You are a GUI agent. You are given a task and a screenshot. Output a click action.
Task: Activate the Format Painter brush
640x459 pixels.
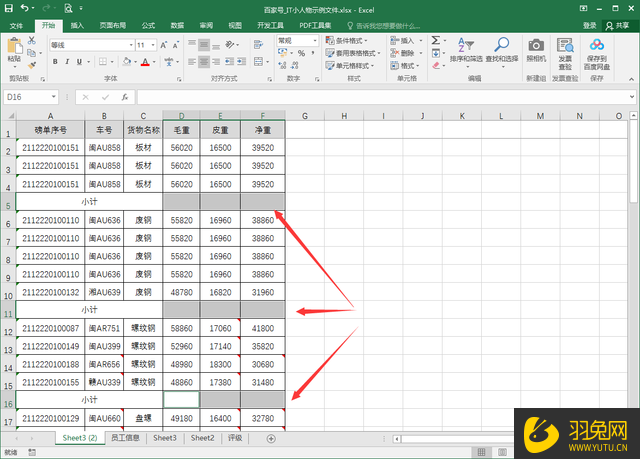(31, 65)
